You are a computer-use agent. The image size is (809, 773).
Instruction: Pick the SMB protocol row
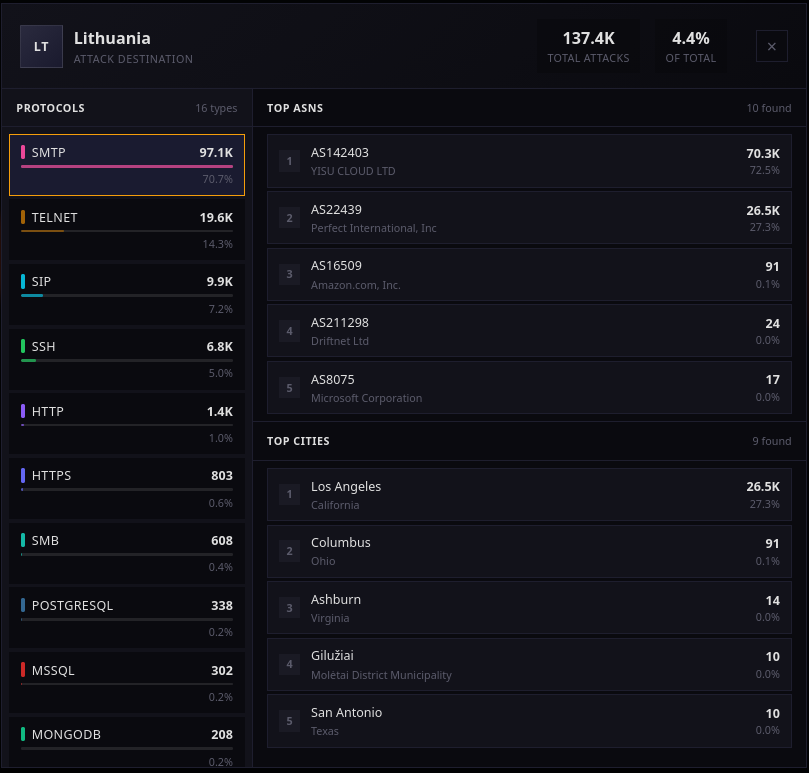127,552
